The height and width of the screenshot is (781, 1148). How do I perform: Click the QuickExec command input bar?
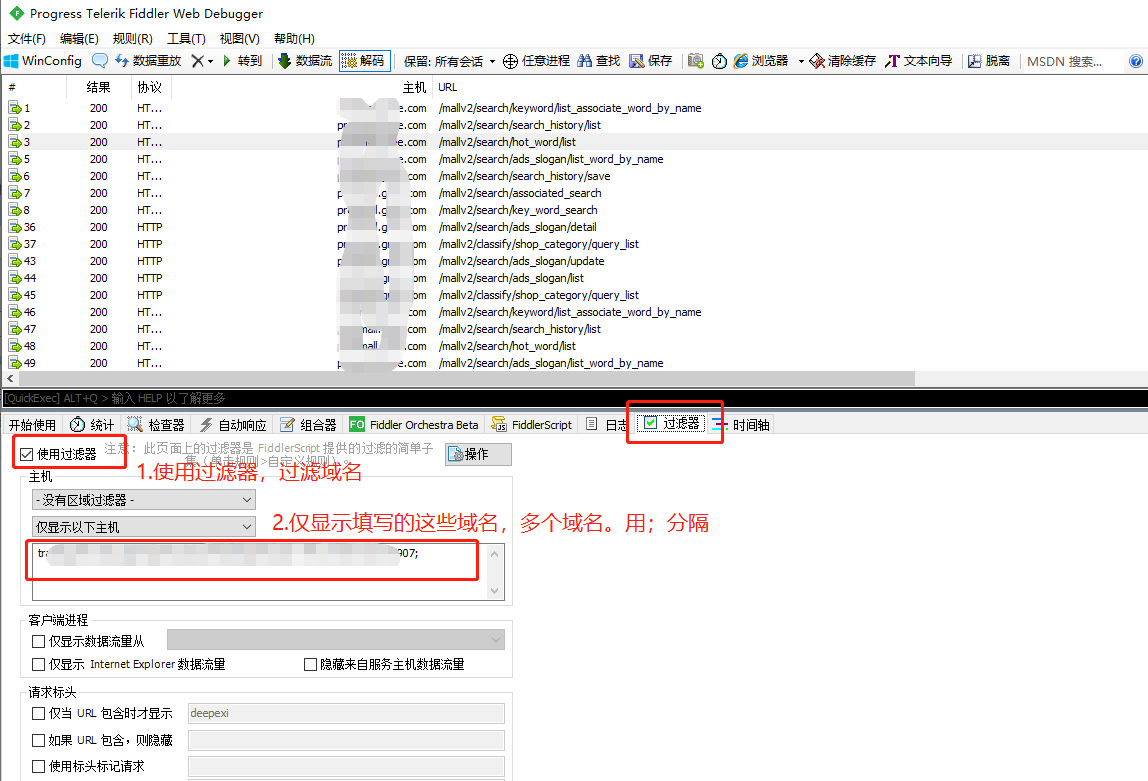(574, 398)
